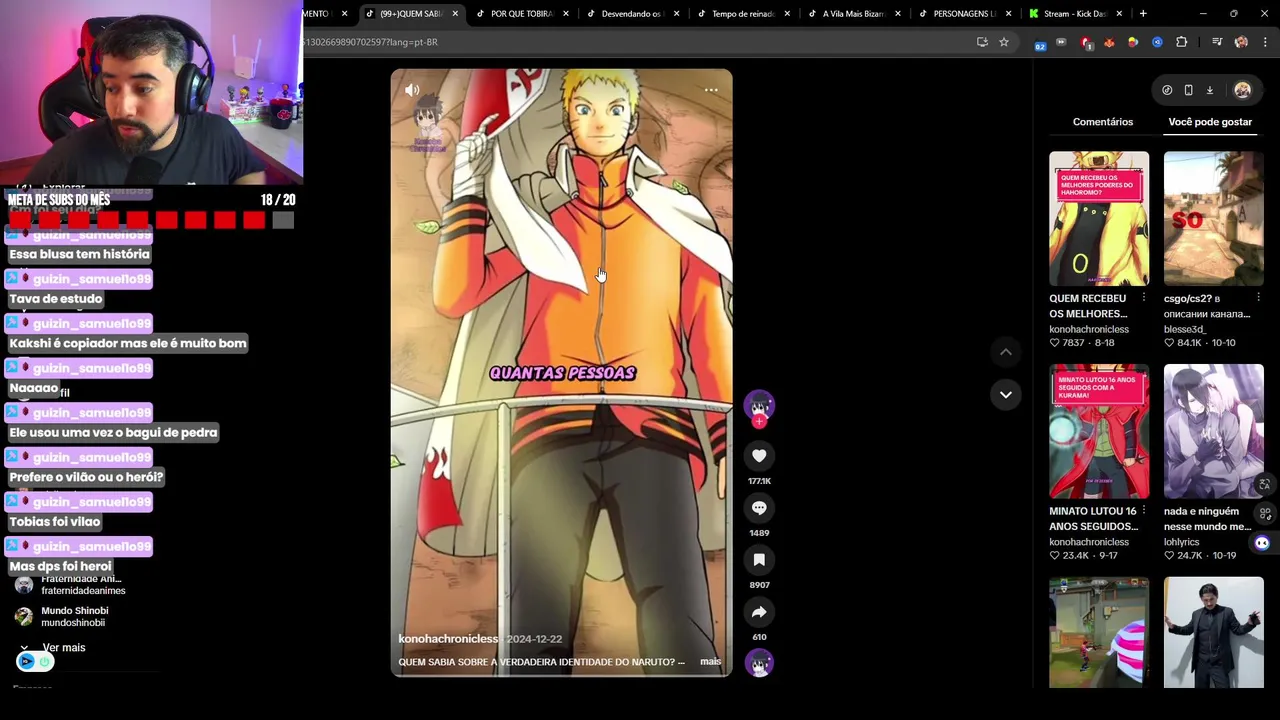Click the translate icon at the right edge
This screenshot has height=720, width=1280.
[x=1265, y=484]
